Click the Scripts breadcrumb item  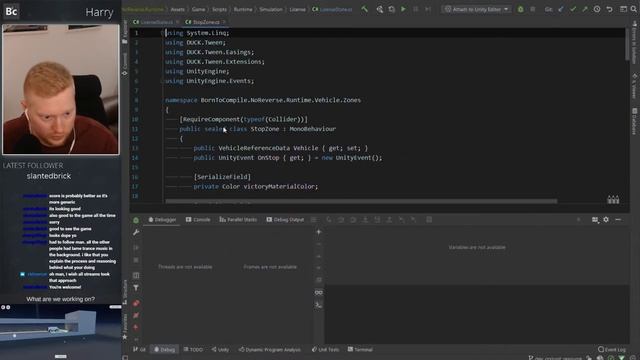click(x=219, y=9)
